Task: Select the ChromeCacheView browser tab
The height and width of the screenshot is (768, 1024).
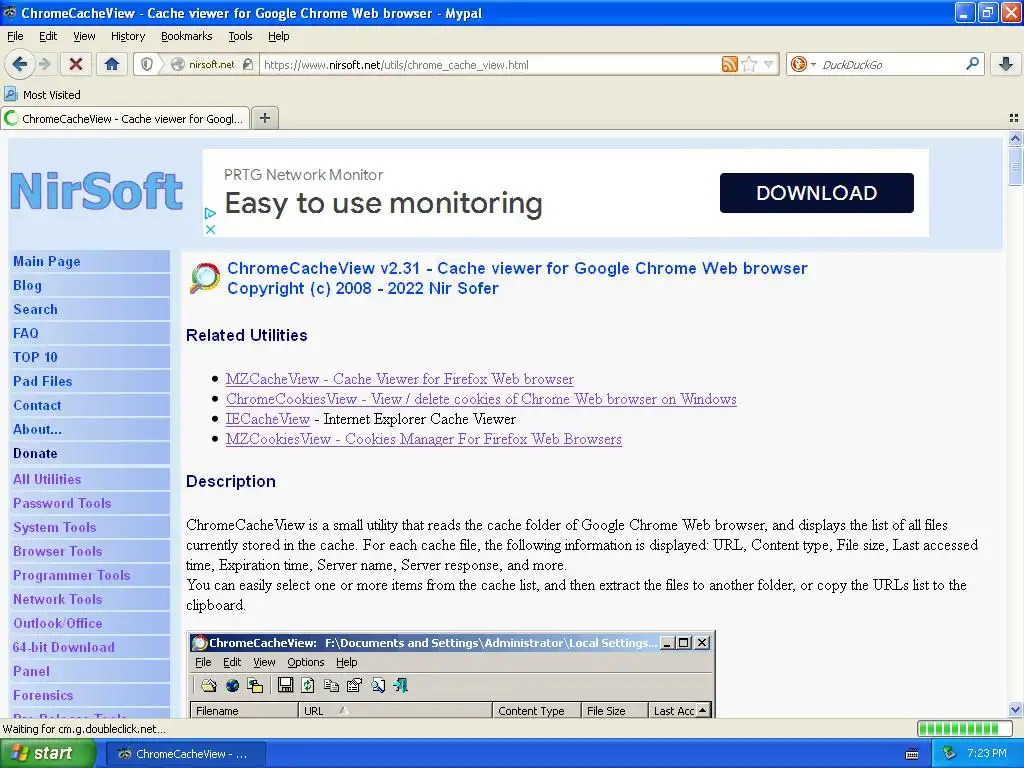Action: 125,119
